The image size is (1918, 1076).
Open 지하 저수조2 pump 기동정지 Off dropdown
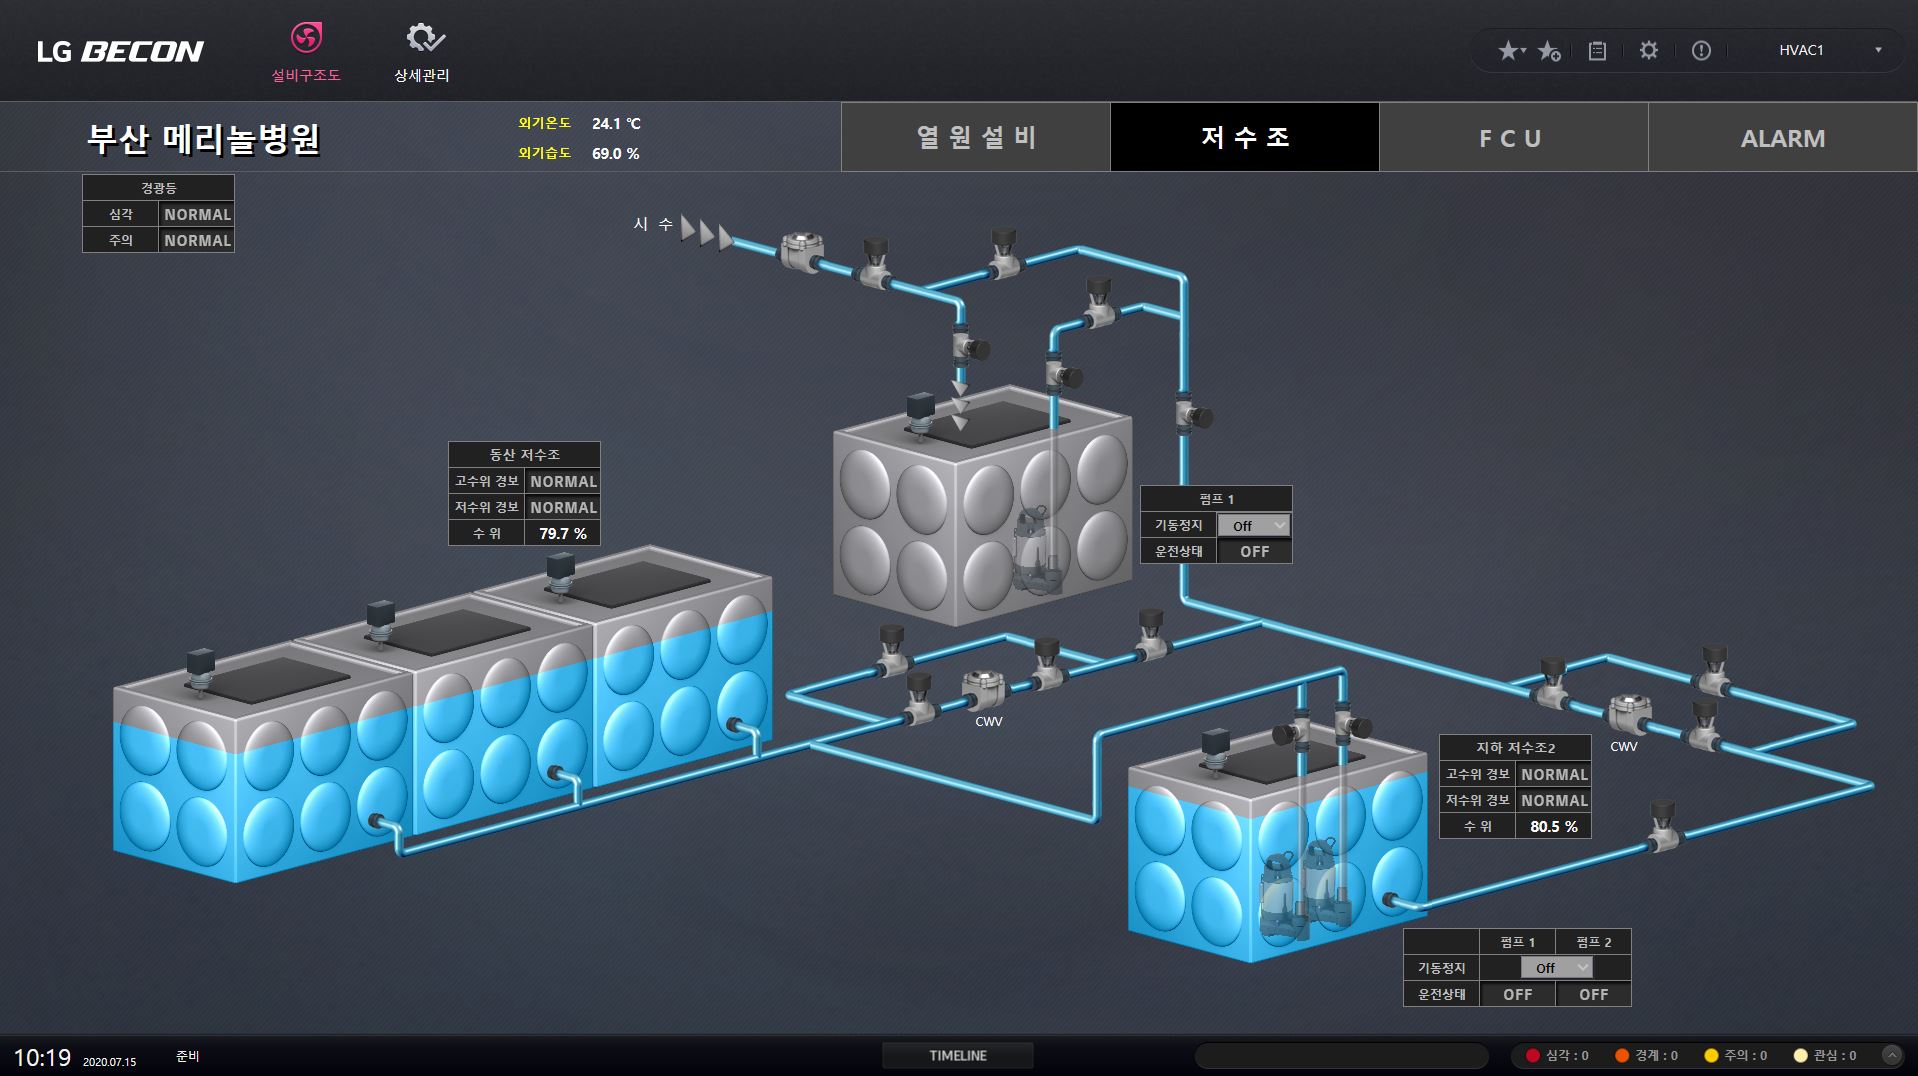click(x=1556, y=967)
